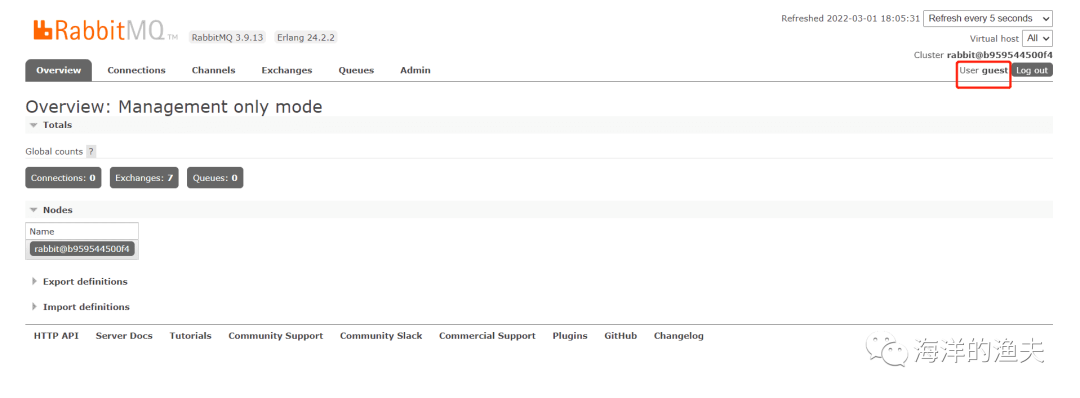Collapse the Totals section

tap(51, 125)
